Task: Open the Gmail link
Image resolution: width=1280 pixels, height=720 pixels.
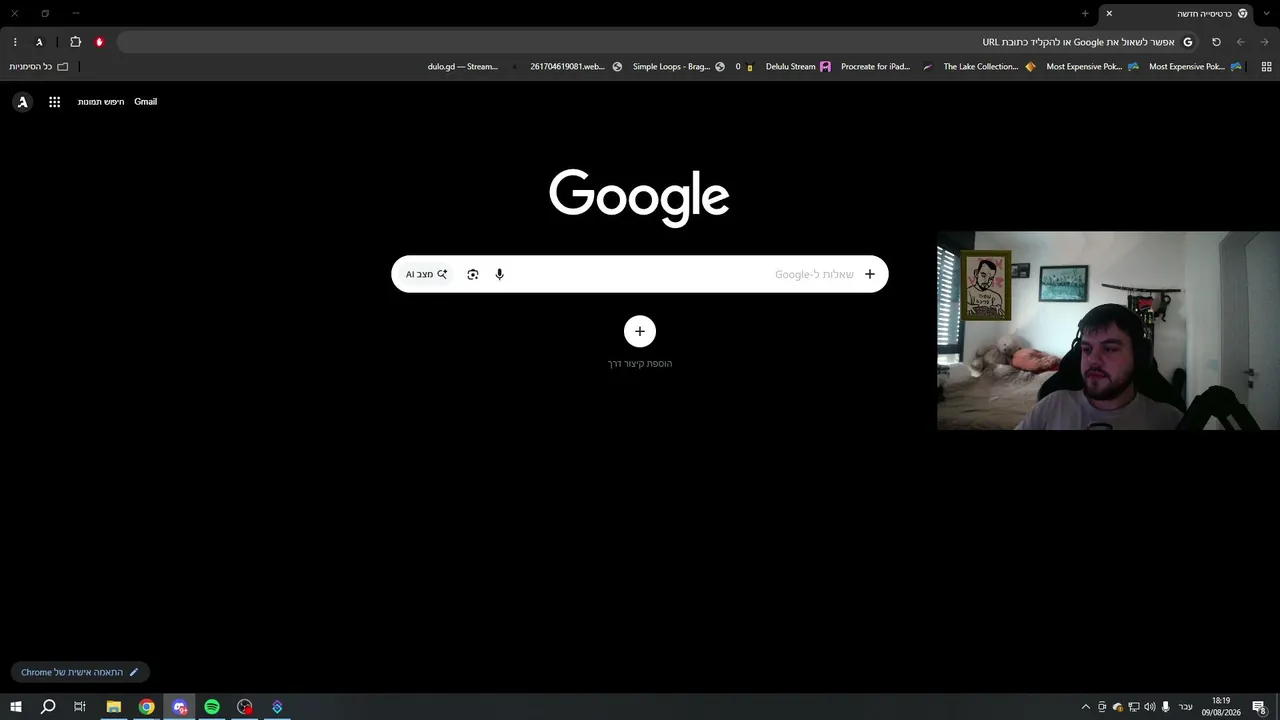Action: coord(146,102)
